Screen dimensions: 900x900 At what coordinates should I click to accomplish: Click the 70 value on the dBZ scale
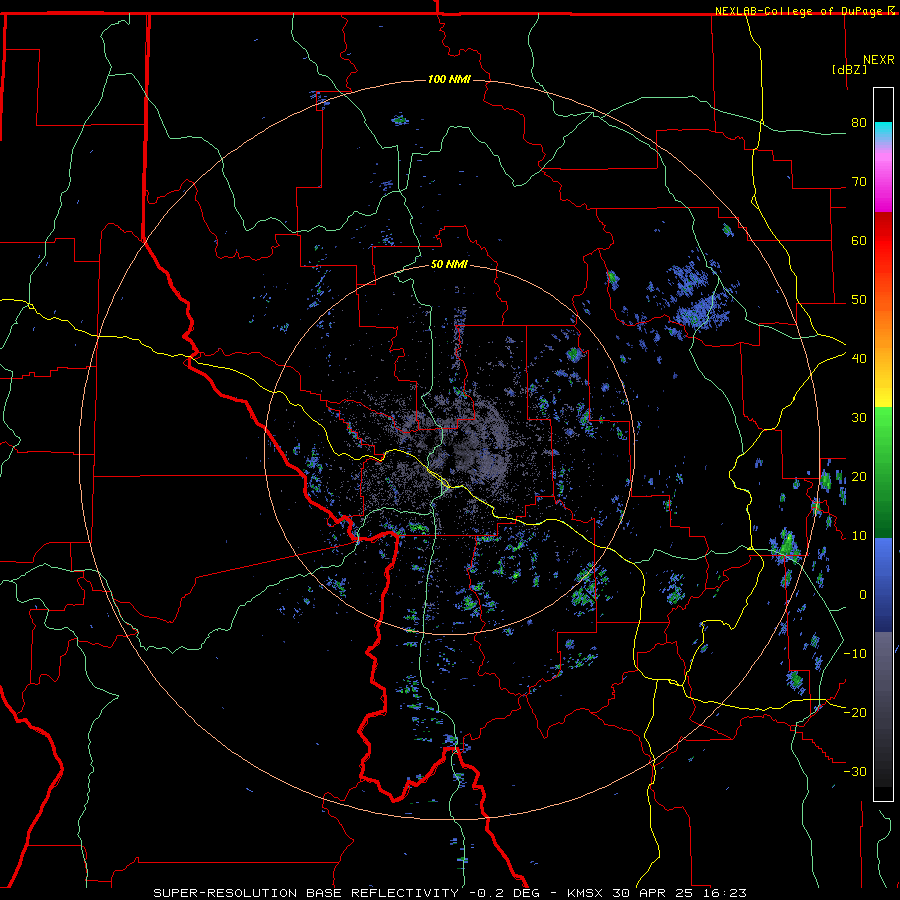click(x=859, y=181)
